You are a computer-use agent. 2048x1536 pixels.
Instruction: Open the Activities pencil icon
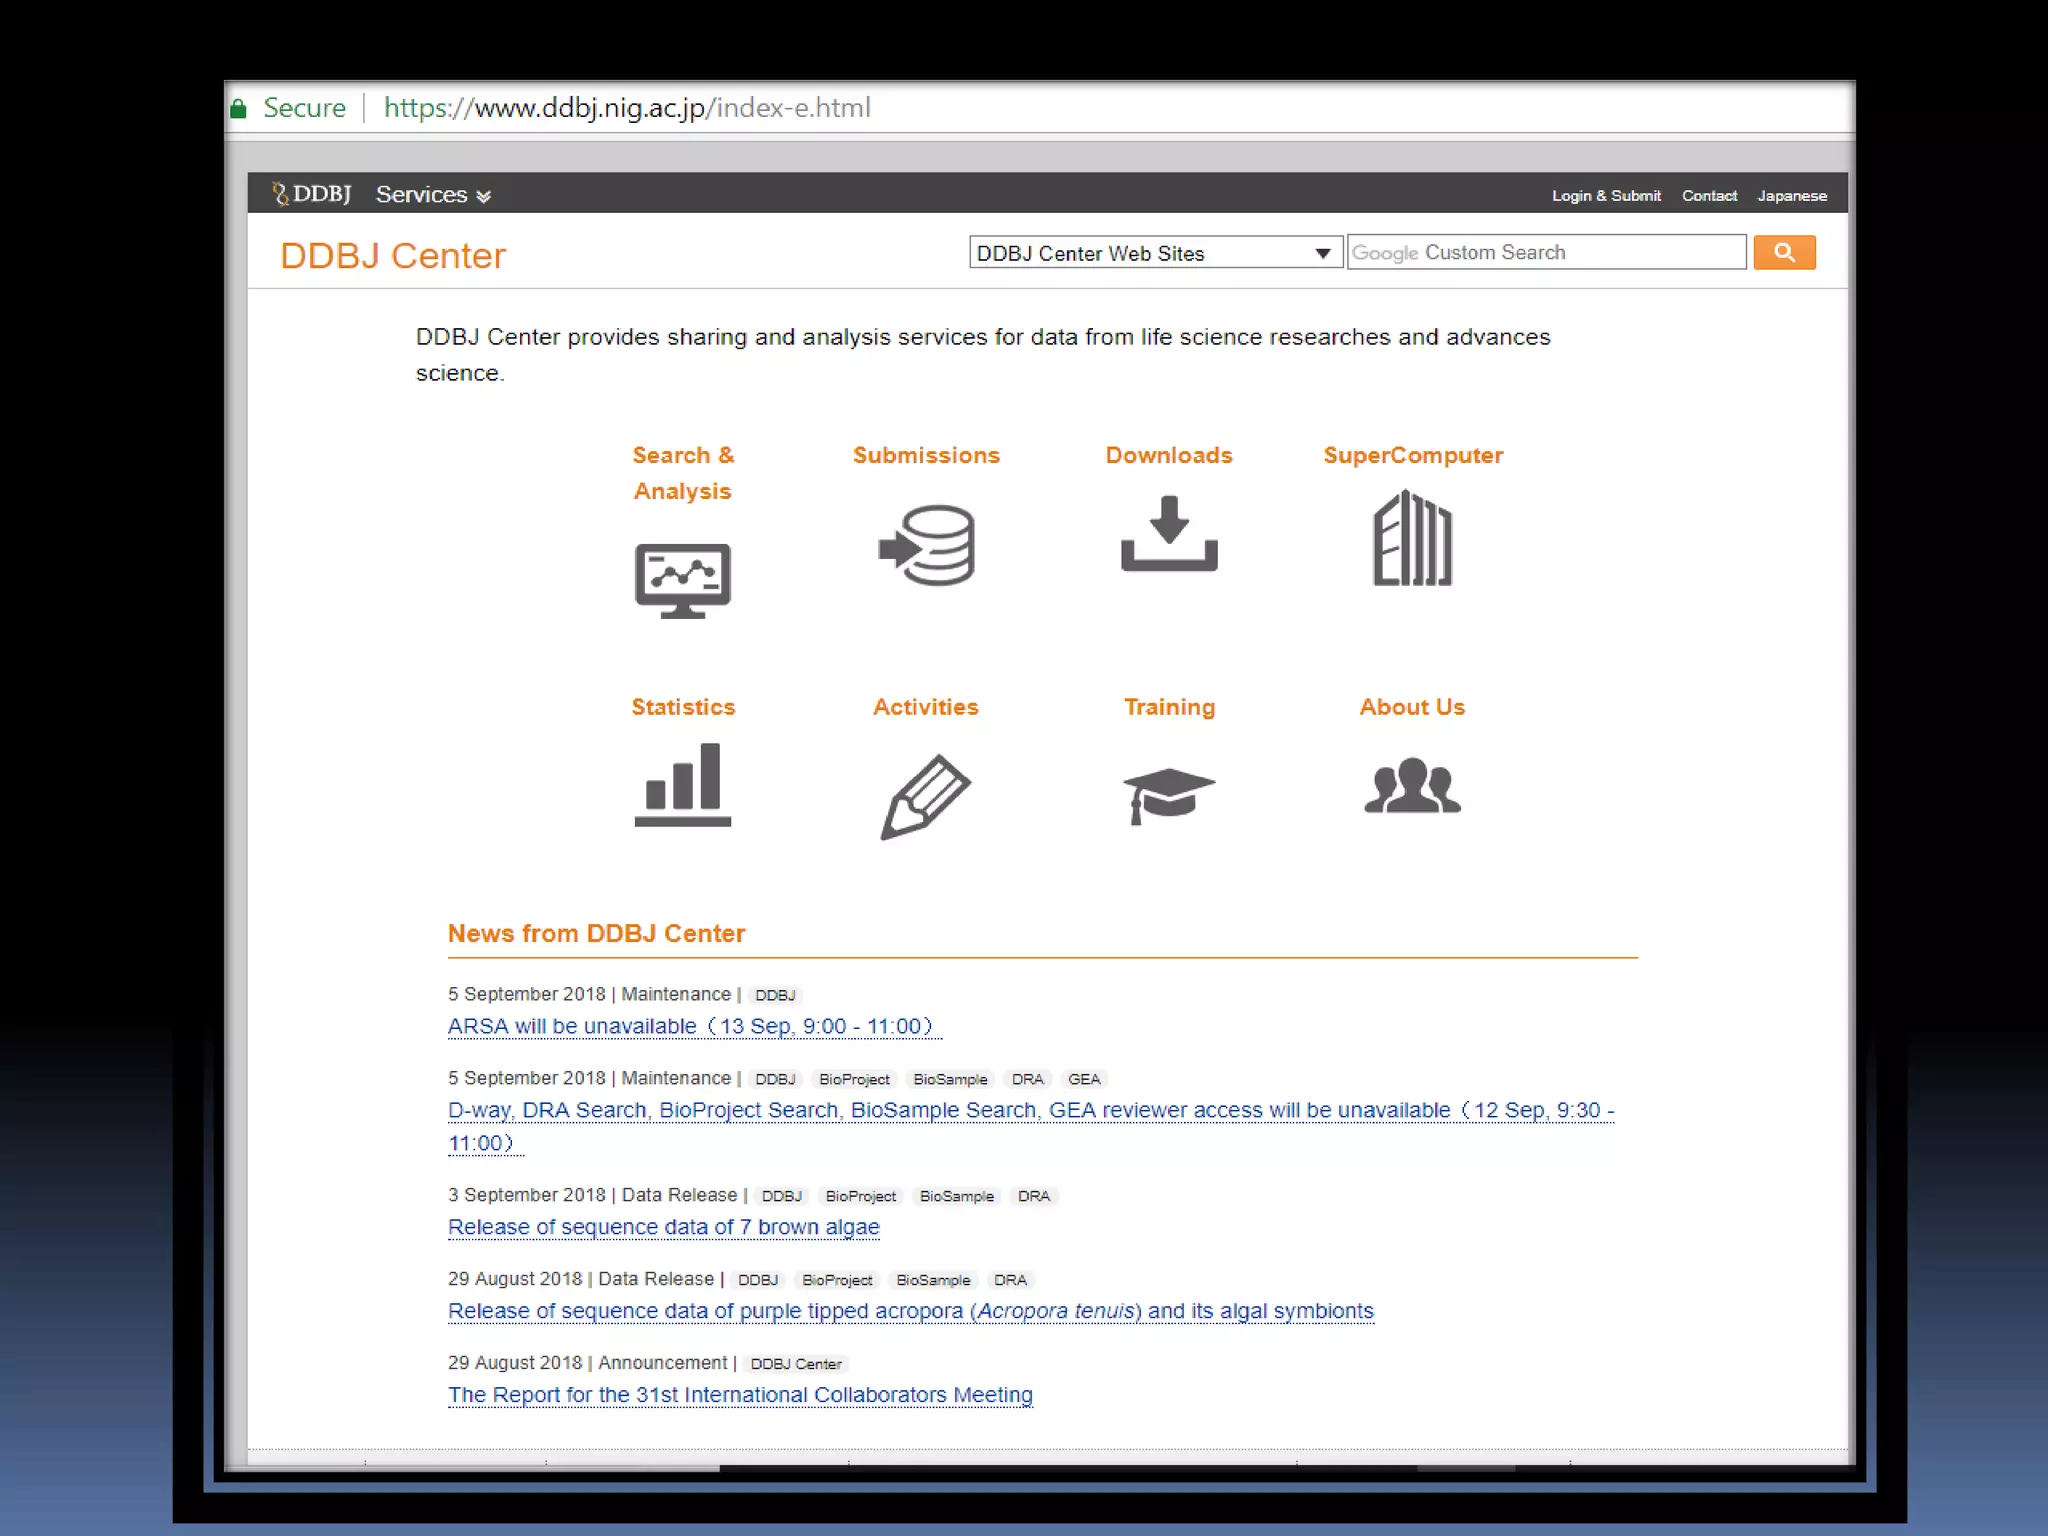click(926, 796)
